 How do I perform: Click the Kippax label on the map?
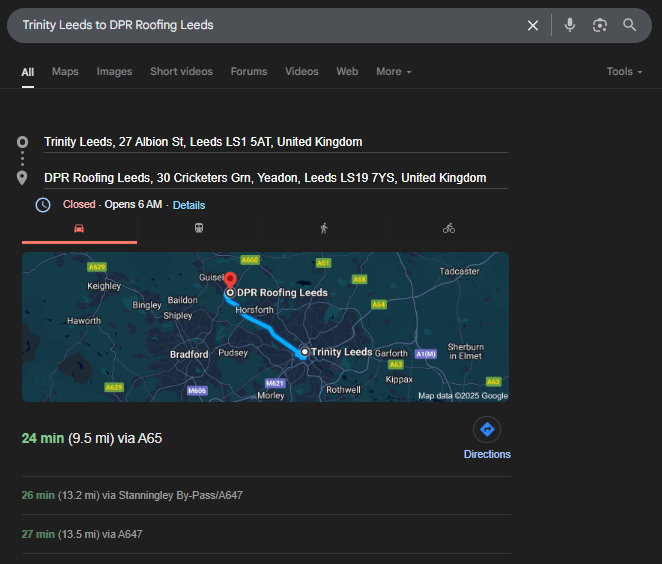(x=399, y=380)
